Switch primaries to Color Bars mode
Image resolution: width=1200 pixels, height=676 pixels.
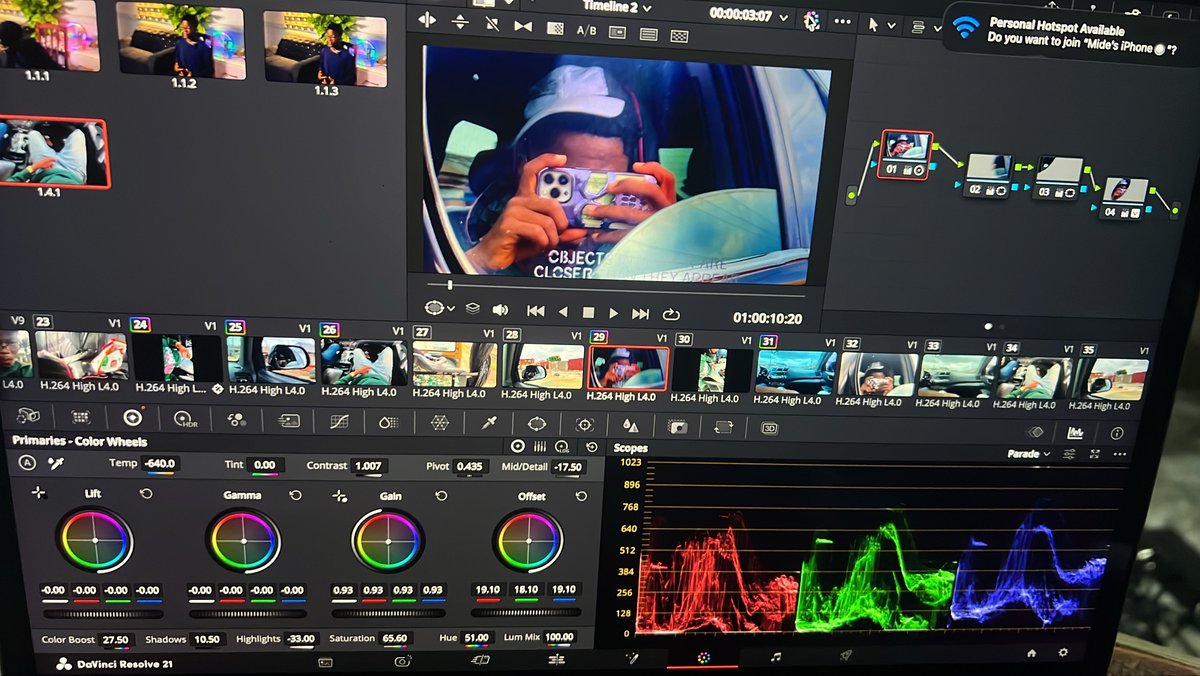[540, 446]
